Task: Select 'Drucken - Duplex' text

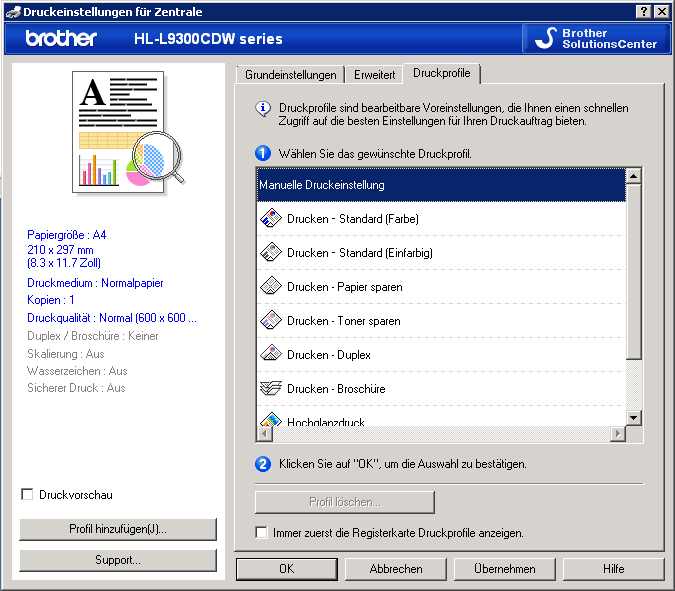Action: pyautogui.click(x=329, y=355)
